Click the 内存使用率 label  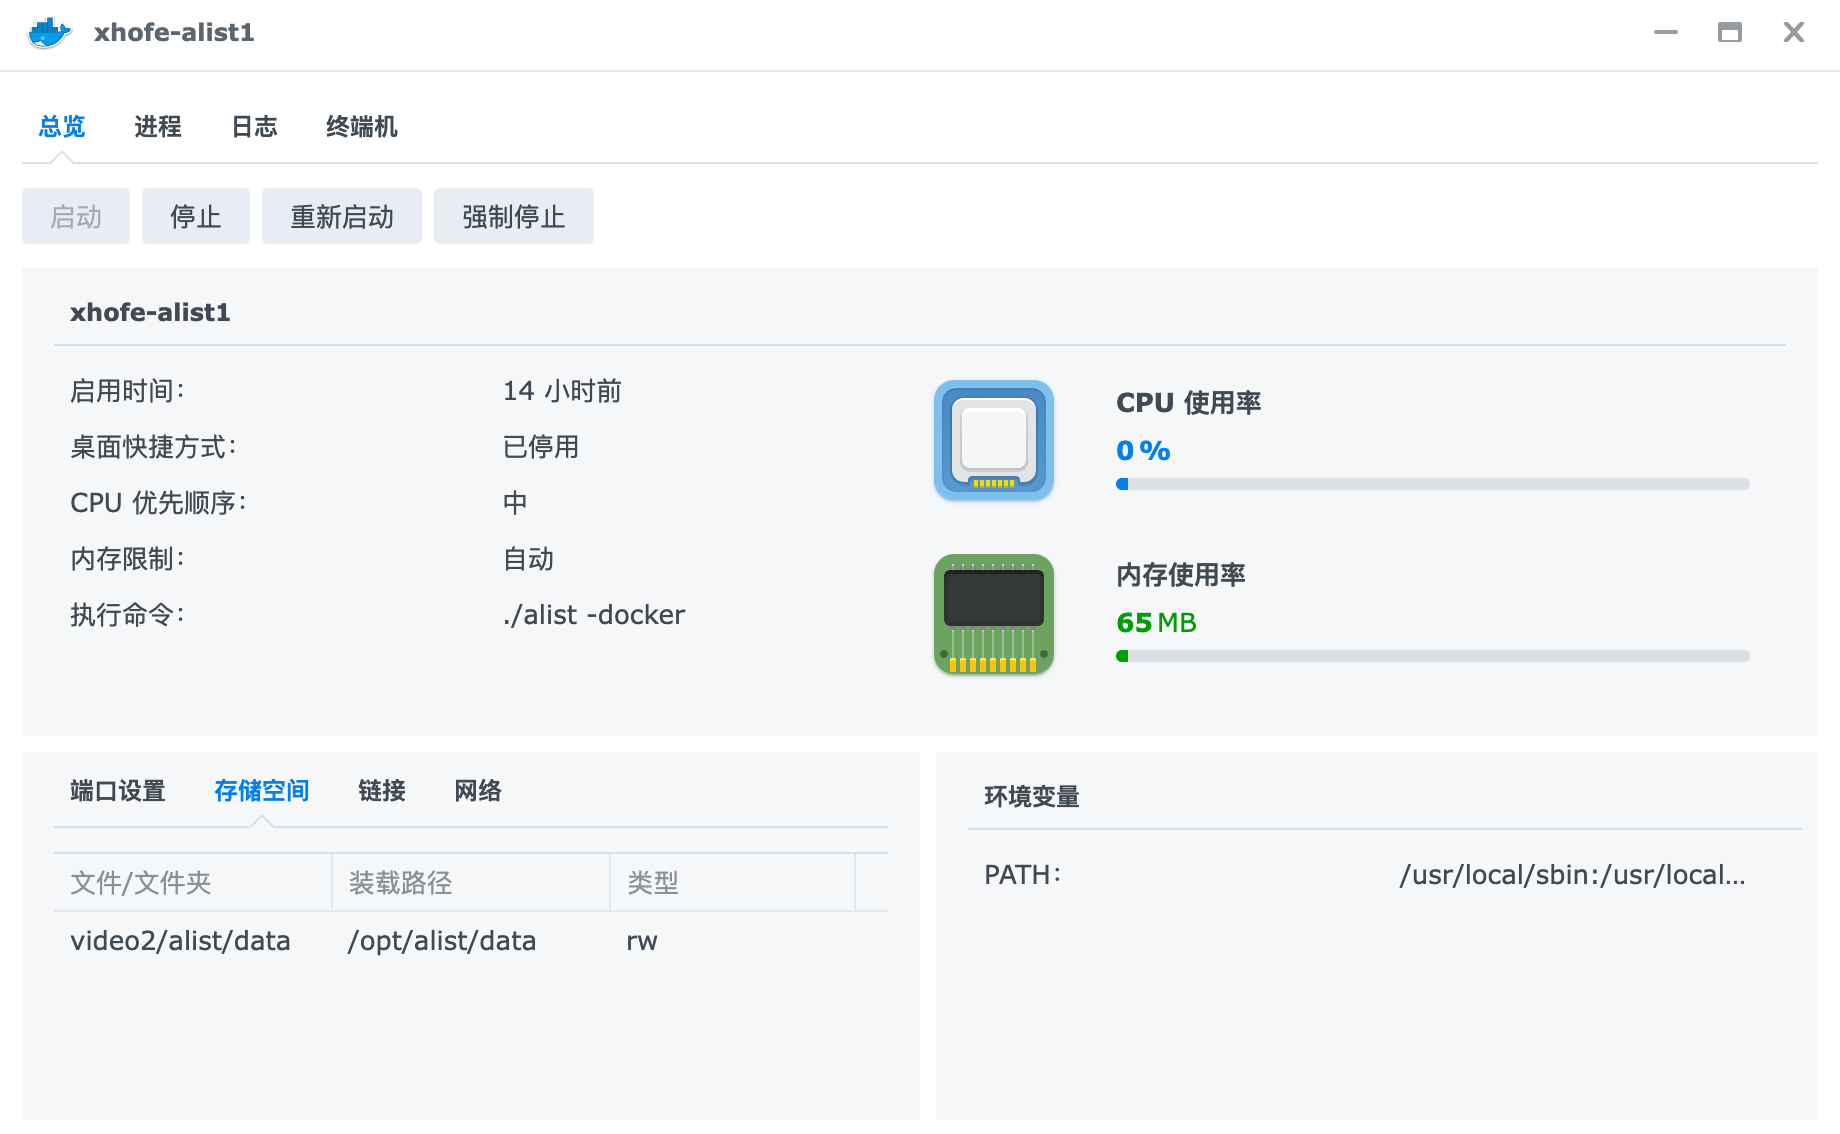click(x=1181, y=575)
